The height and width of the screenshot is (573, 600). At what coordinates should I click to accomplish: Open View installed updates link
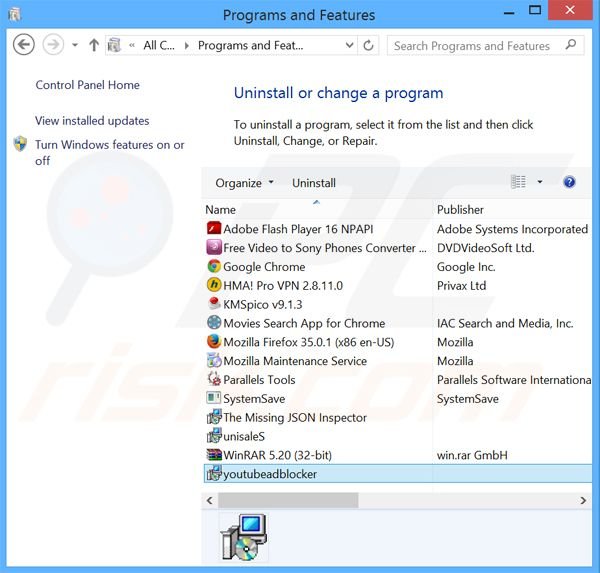click(x=92, y=121)
